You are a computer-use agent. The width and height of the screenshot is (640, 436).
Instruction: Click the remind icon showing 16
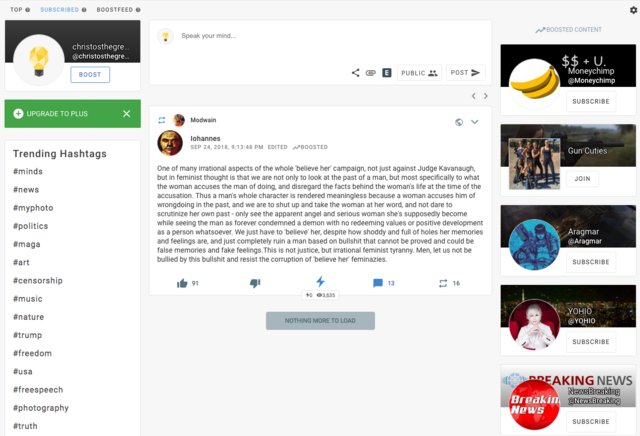point(443,283)
